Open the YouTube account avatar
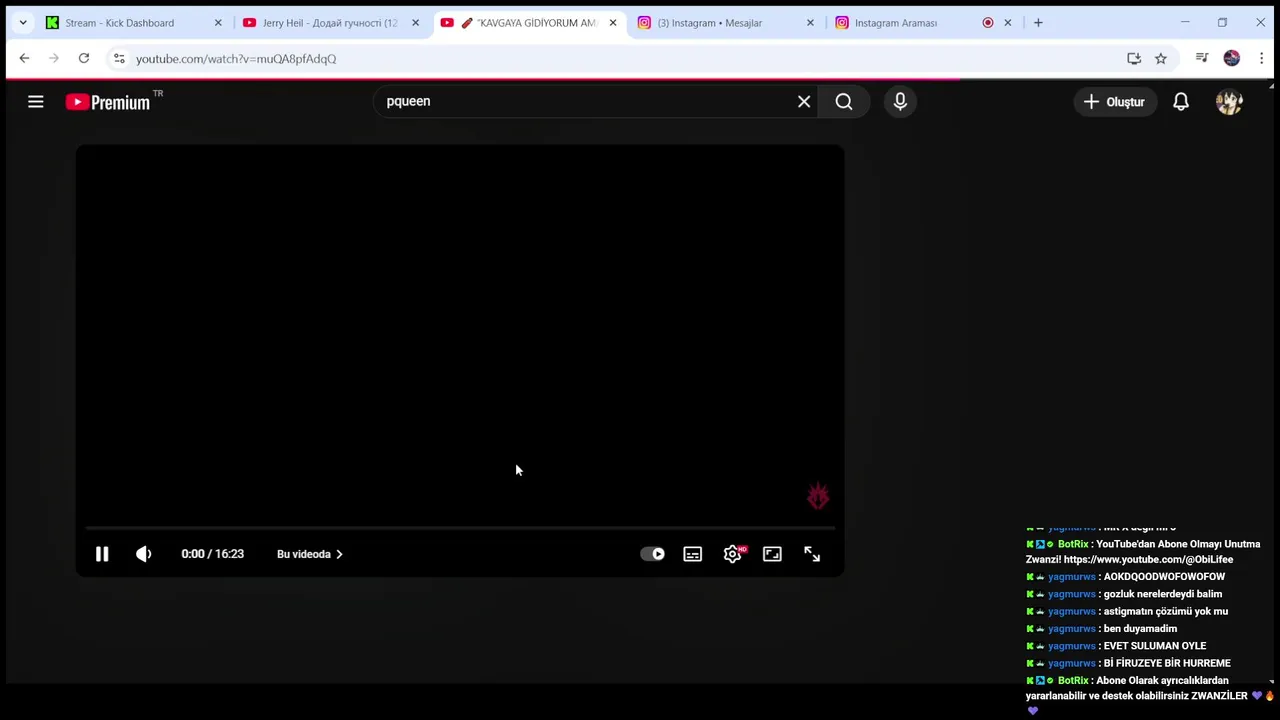 tap(1229, 101)
